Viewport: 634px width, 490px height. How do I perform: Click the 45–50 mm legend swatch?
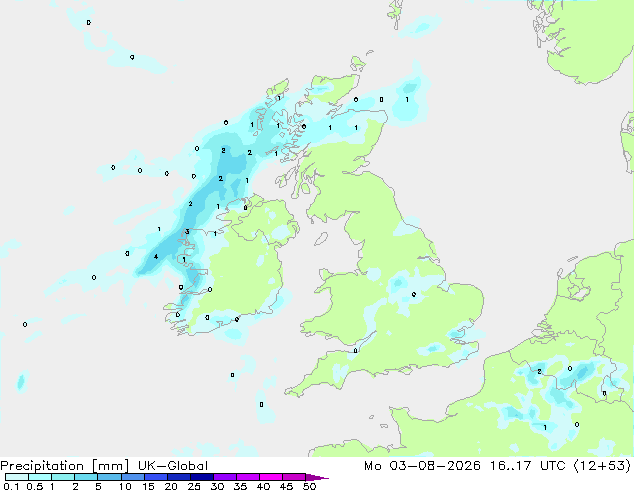294,477
